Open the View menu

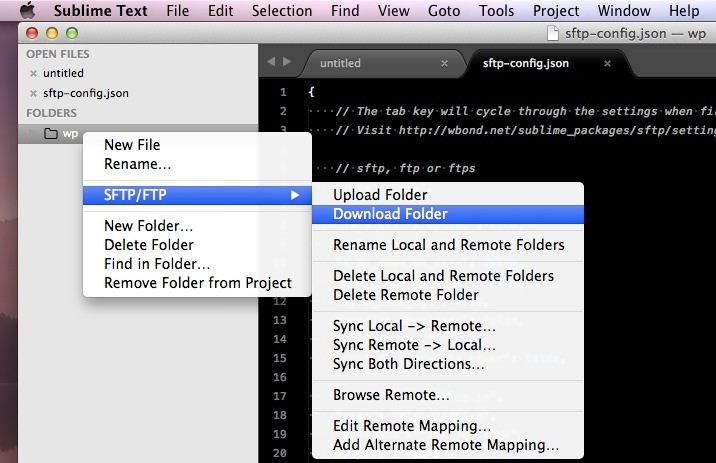(x=394, y=11)
